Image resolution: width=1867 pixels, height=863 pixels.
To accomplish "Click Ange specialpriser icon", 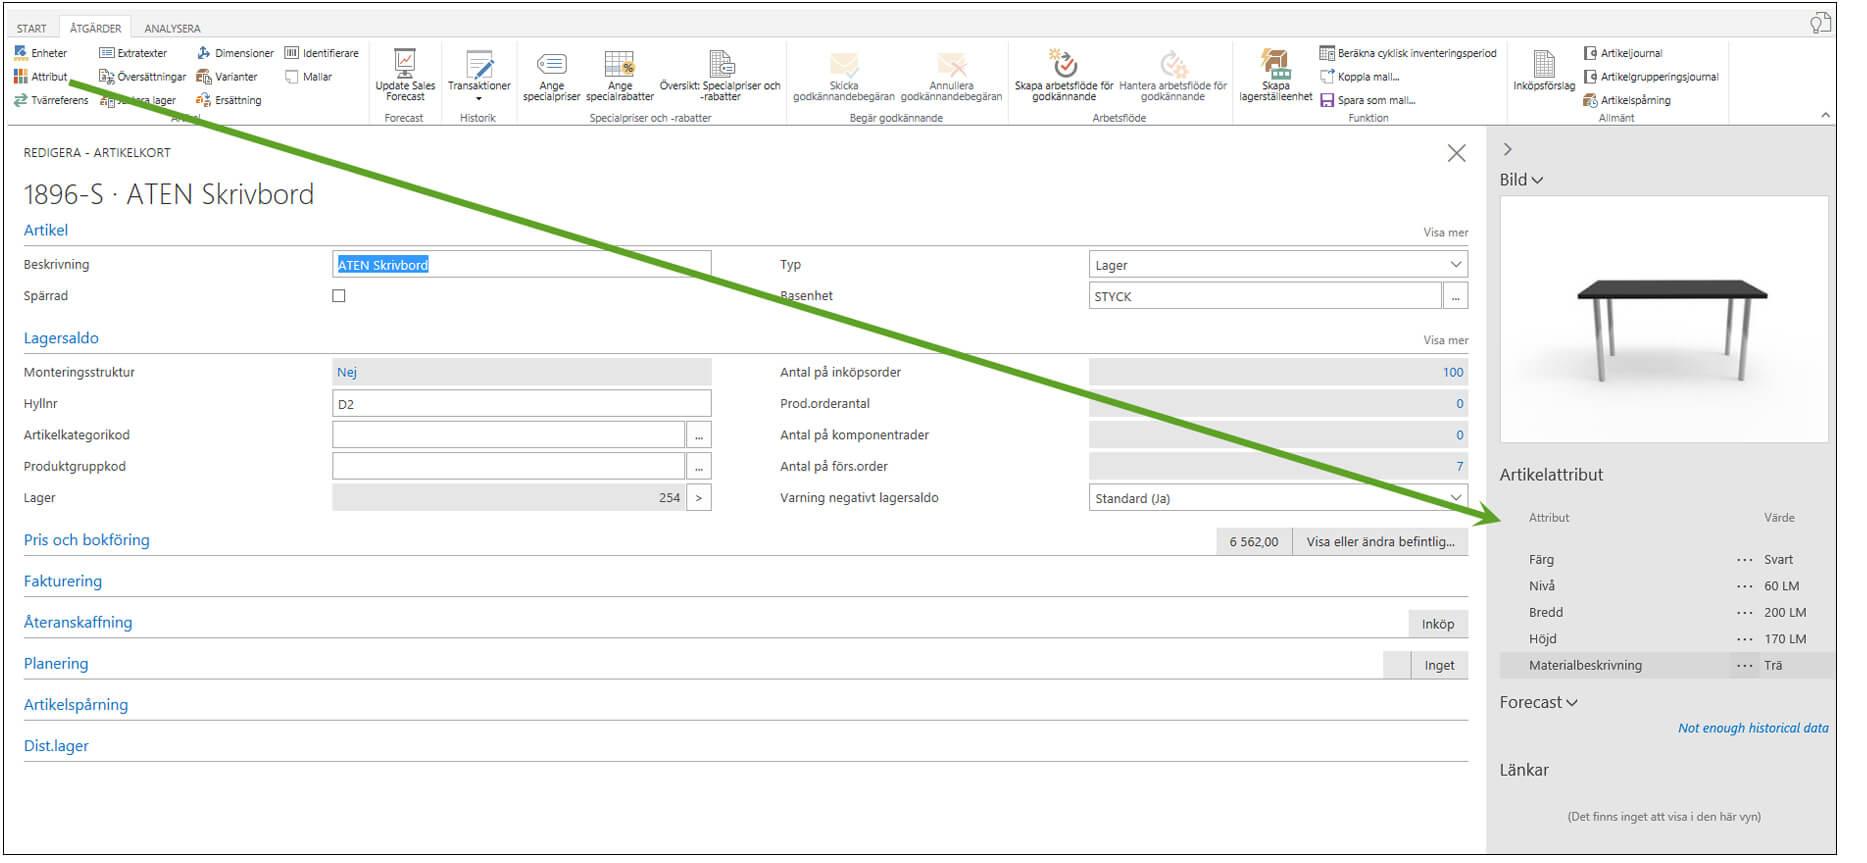I will [x=551, y=65].
